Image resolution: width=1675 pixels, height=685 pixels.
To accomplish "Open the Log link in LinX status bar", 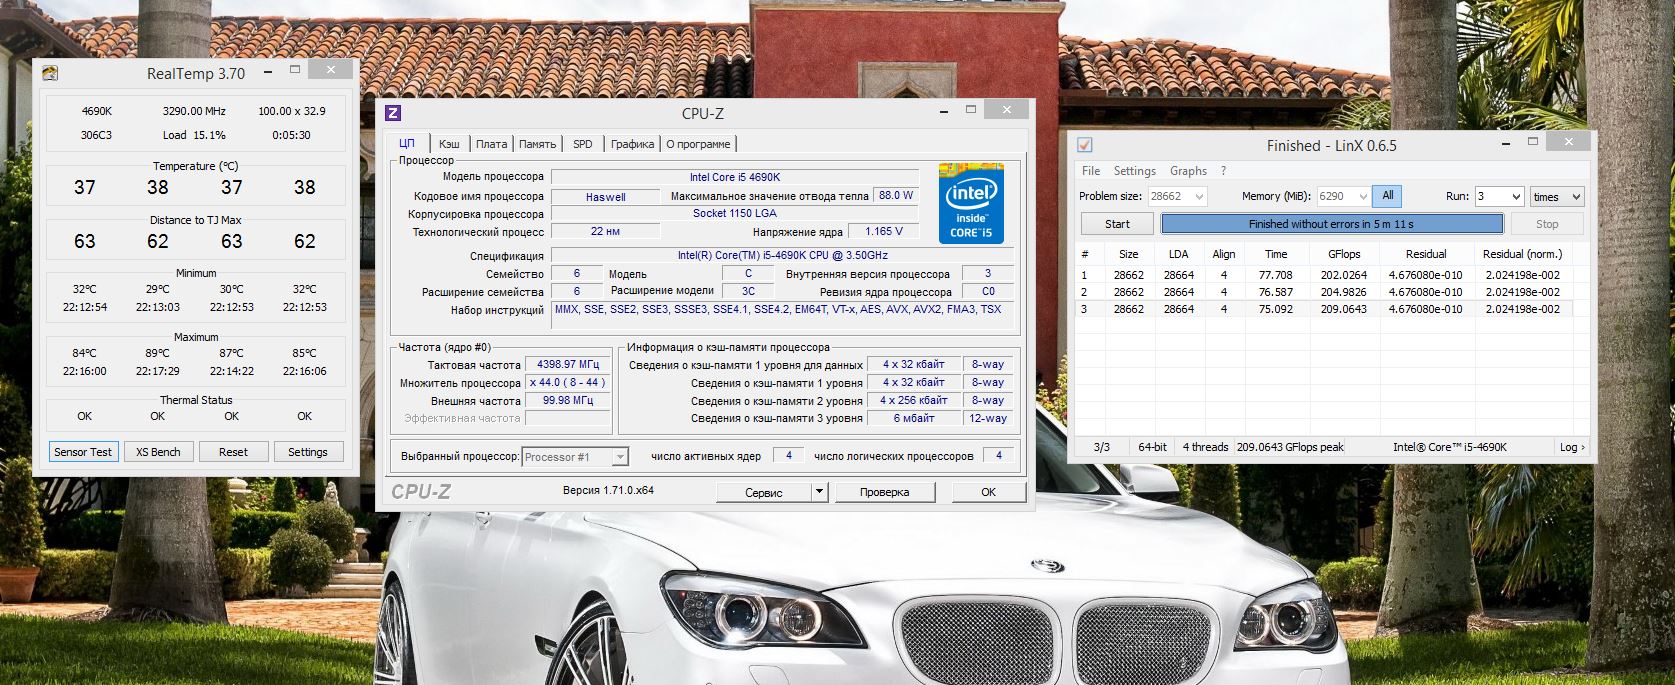I will (x=1572, y=447).
